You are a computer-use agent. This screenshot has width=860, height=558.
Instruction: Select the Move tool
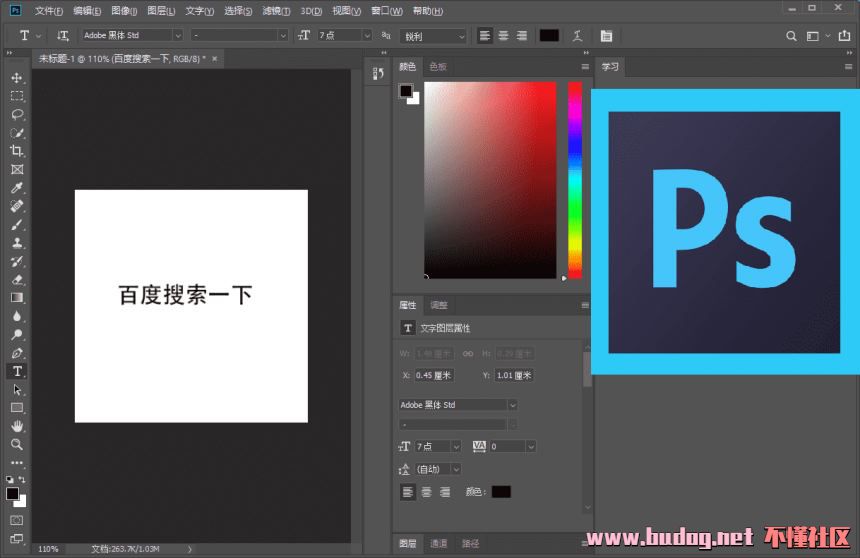pyautogui.click(x=17, y=78)
